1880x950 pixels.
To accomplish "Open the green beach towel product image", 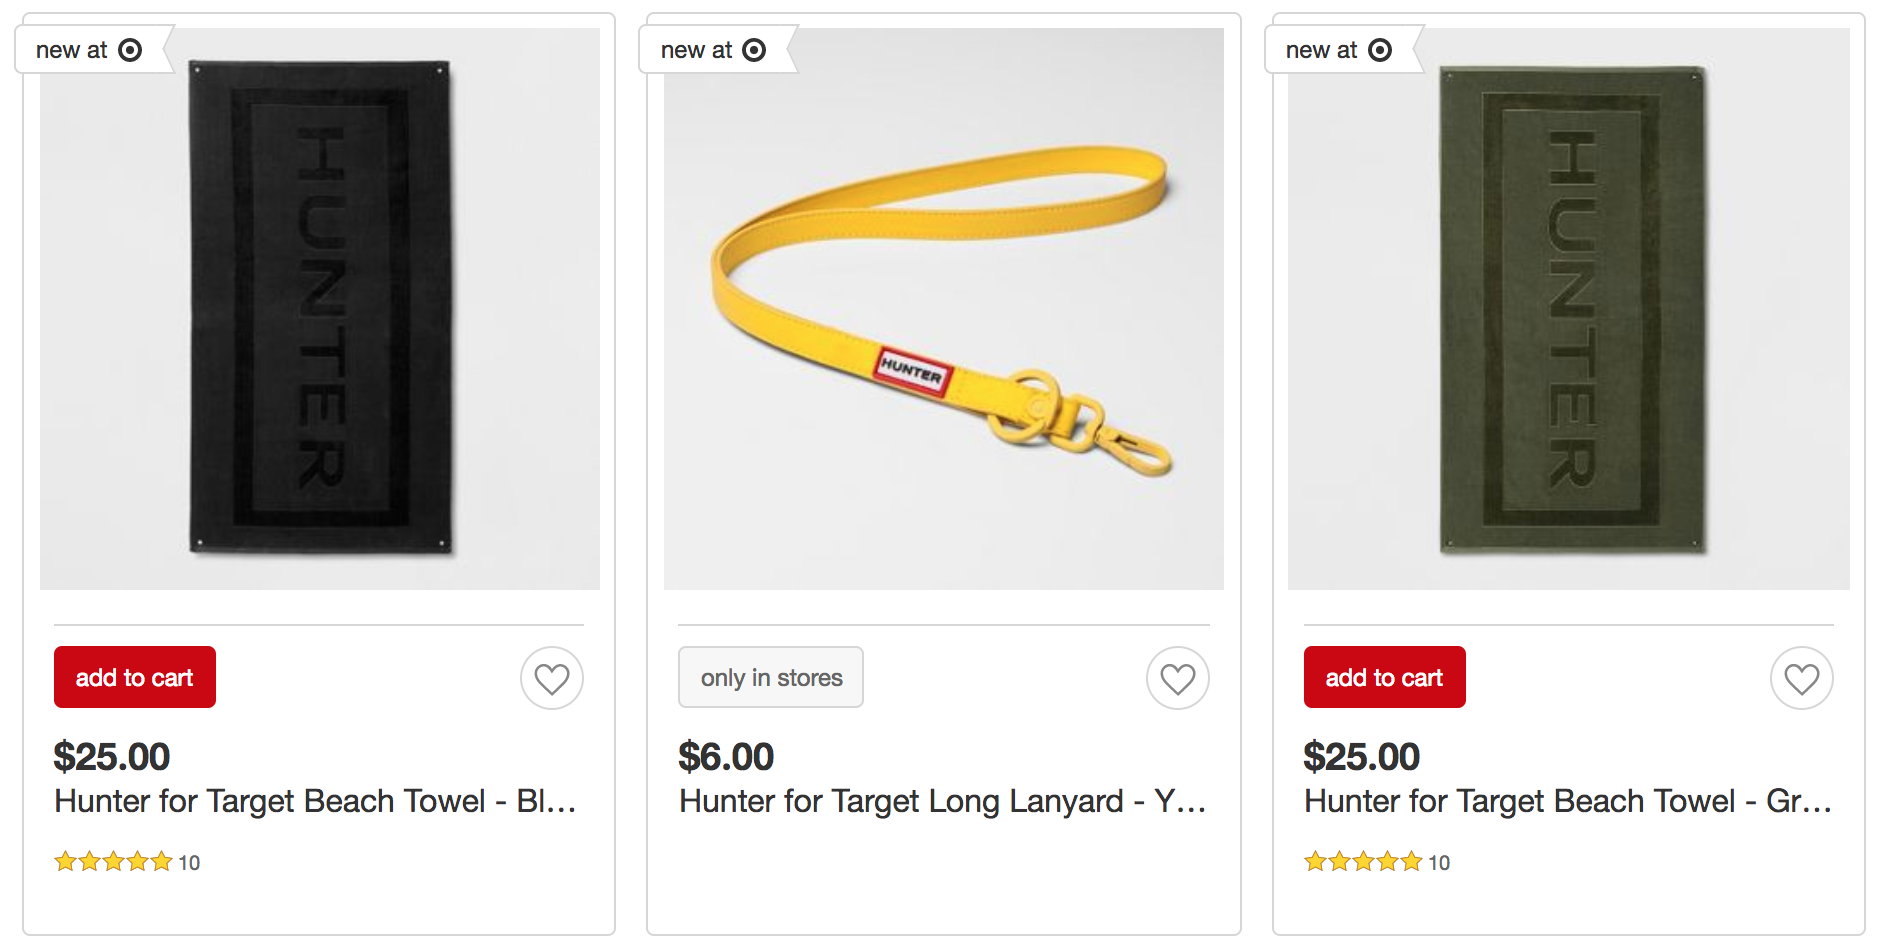I will click(1568, 308).
